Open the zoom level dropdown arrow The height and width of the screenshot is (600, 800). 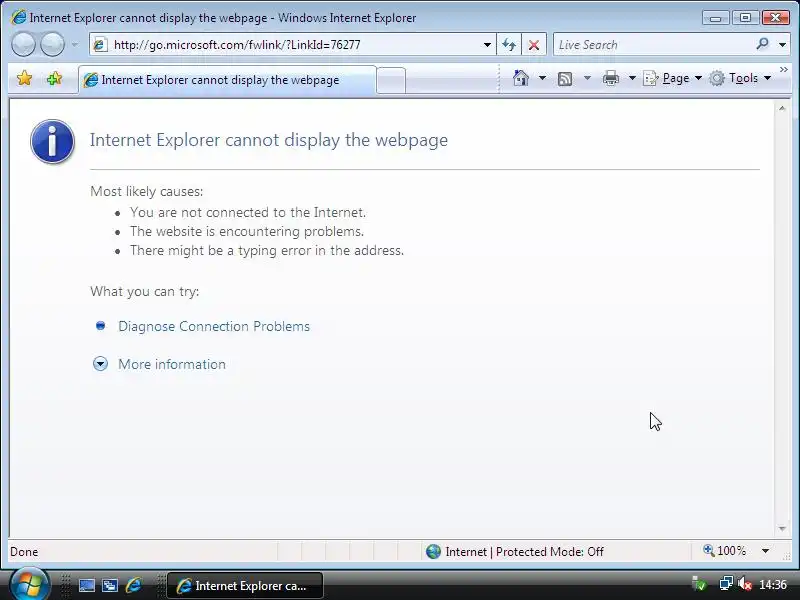pyautogui.click(x=765, y=551)
